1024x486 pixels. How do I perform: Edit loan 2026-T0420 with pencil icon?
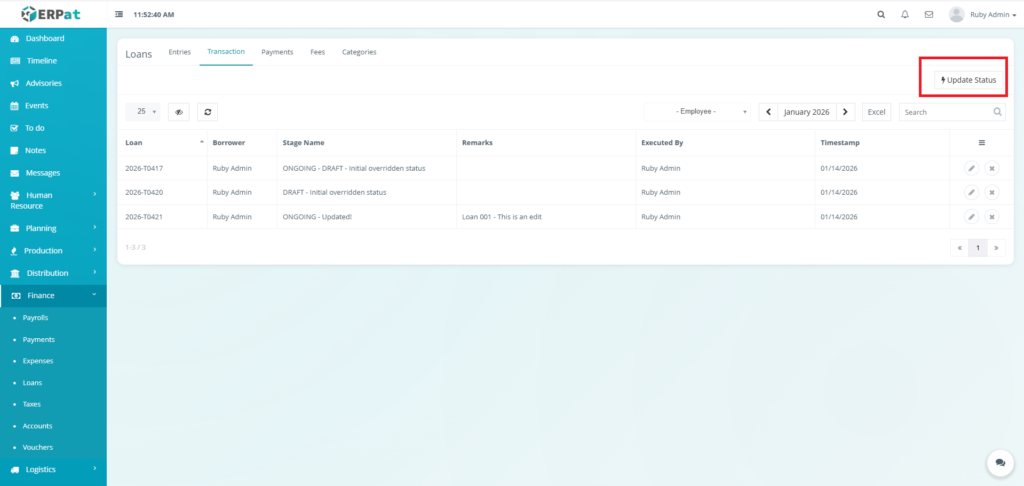(x=971, y=192)
